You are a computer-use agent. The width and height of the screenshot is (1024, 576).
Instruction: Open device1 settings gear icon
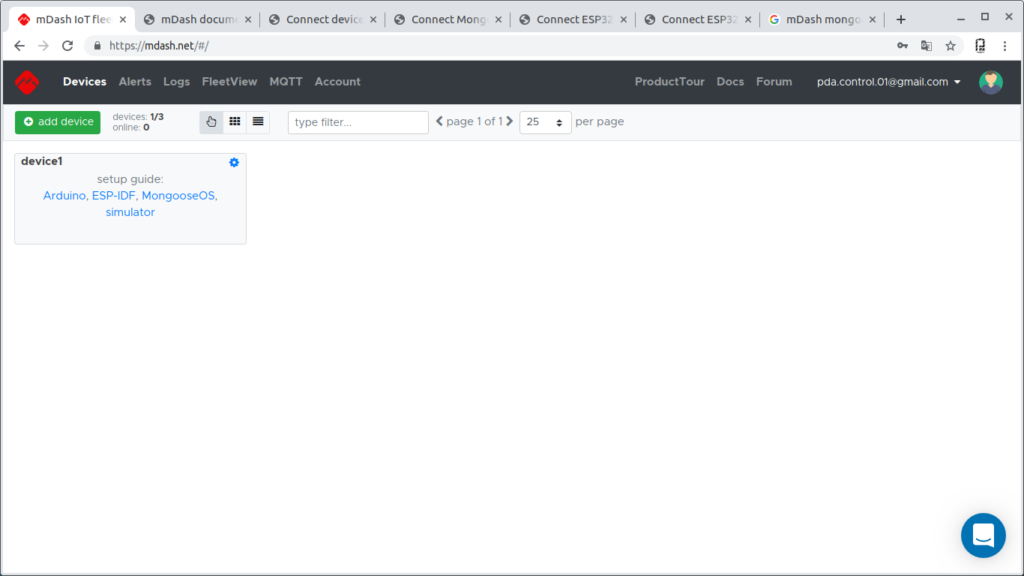coord(234,163)
